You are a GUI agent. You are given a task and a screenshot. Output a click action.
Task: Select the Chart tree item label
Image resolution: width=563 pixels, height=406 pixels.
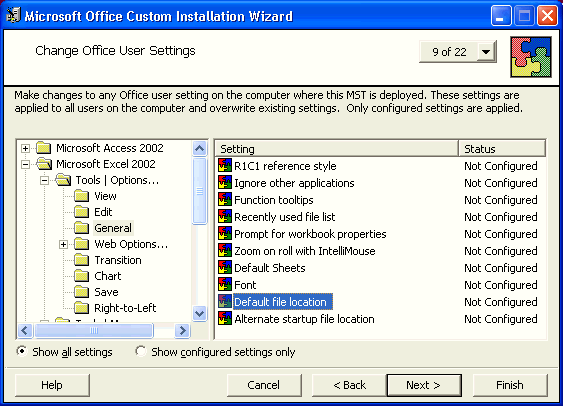click(108, 276)
